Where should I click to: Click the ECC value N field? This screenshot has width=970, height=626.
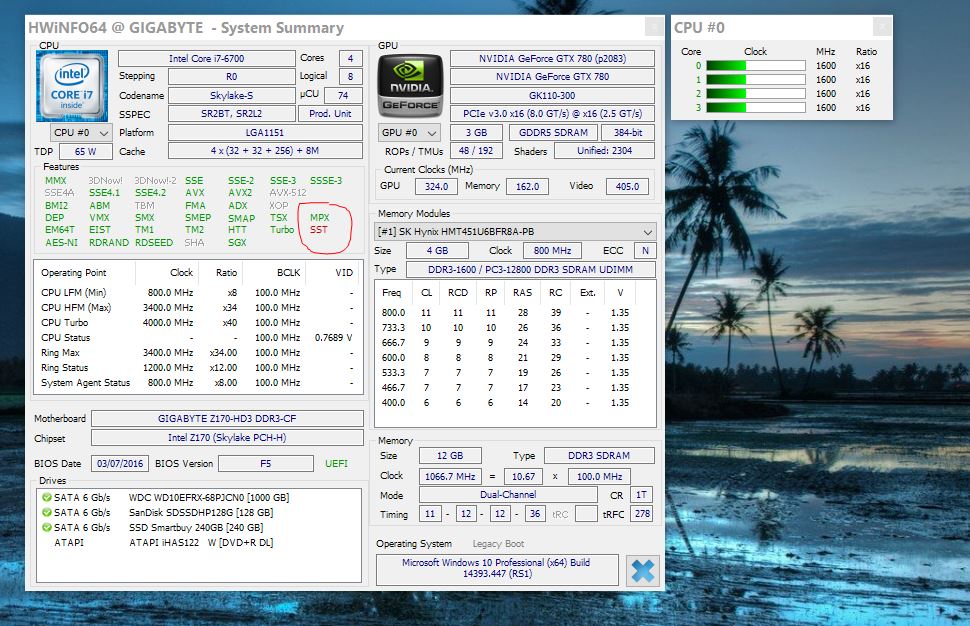click(x=645, y=251)
